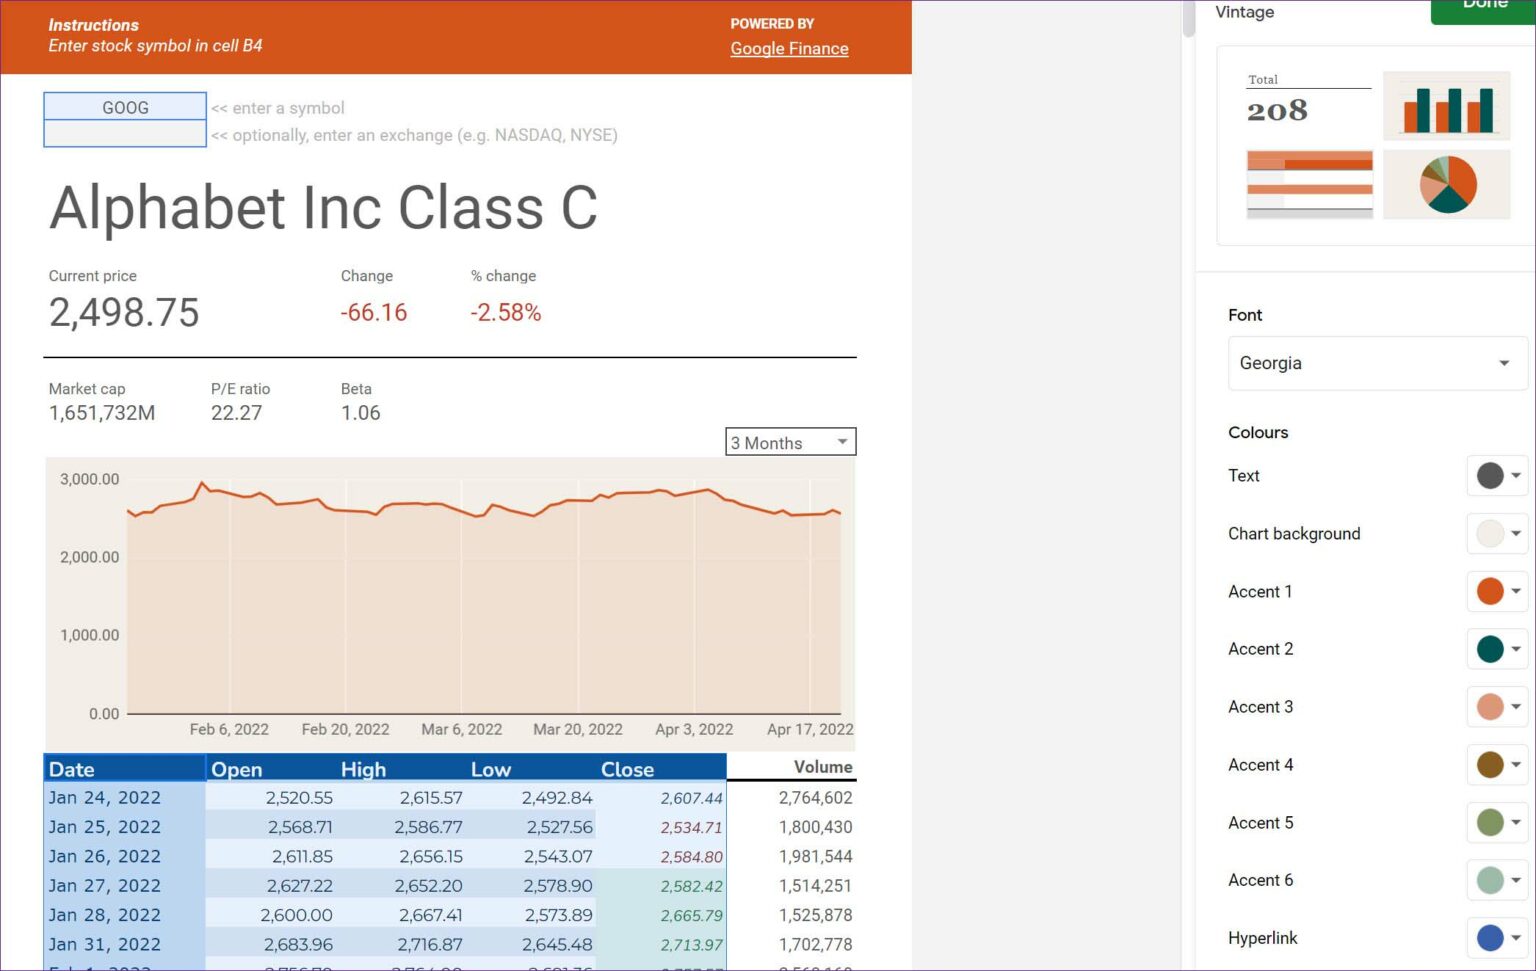1536x971 pixels.
Task: Select the Accent 3 pink swatch
Action: click(1491, 707)
